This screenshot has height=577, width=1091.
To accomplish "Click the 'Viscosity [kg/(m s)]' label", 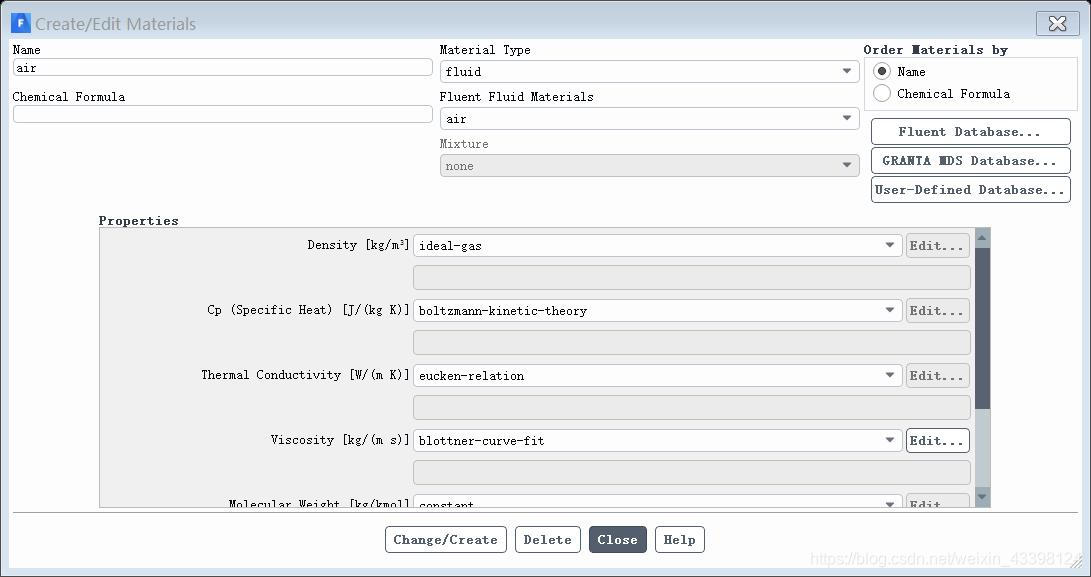I will coord(340,440).
